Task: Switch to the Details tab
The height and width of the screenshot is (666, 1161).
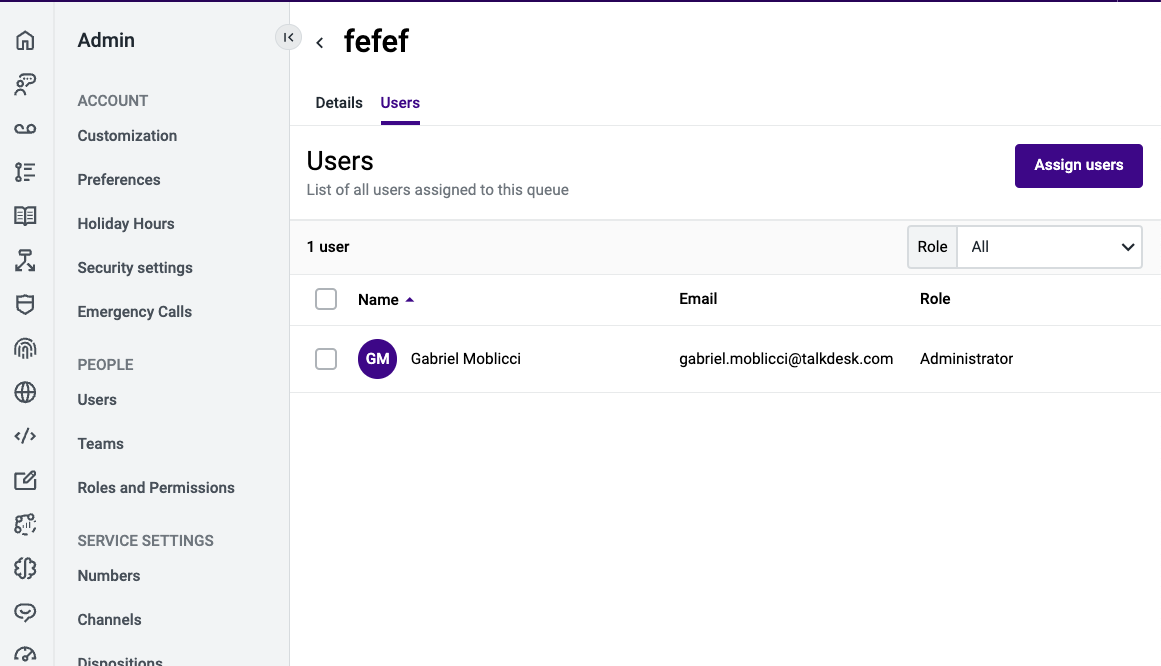Action: point(339,103)
